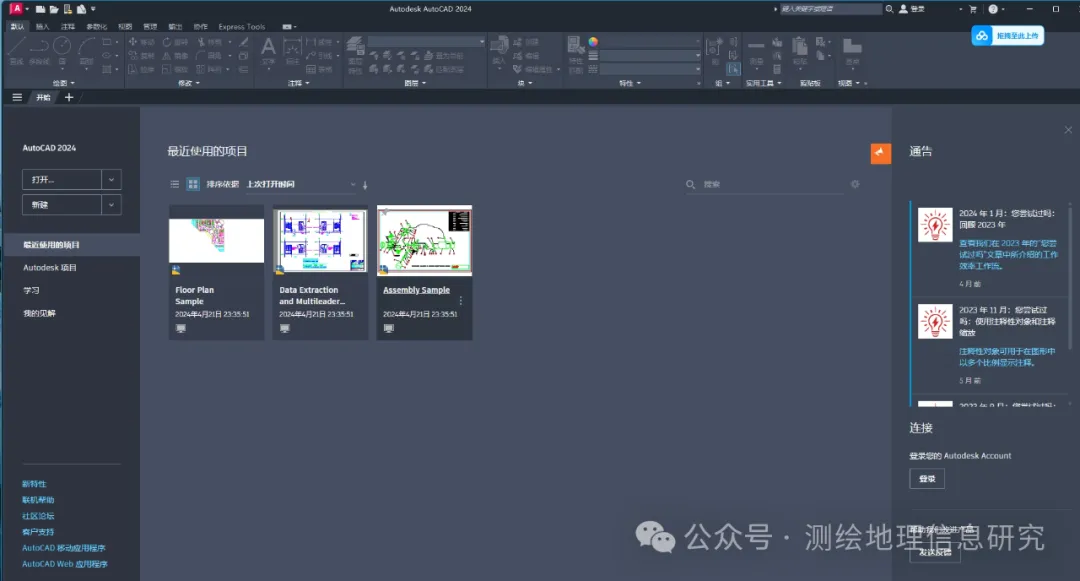
Task: Open search settings gear icon
Action: tap(855, 184)
